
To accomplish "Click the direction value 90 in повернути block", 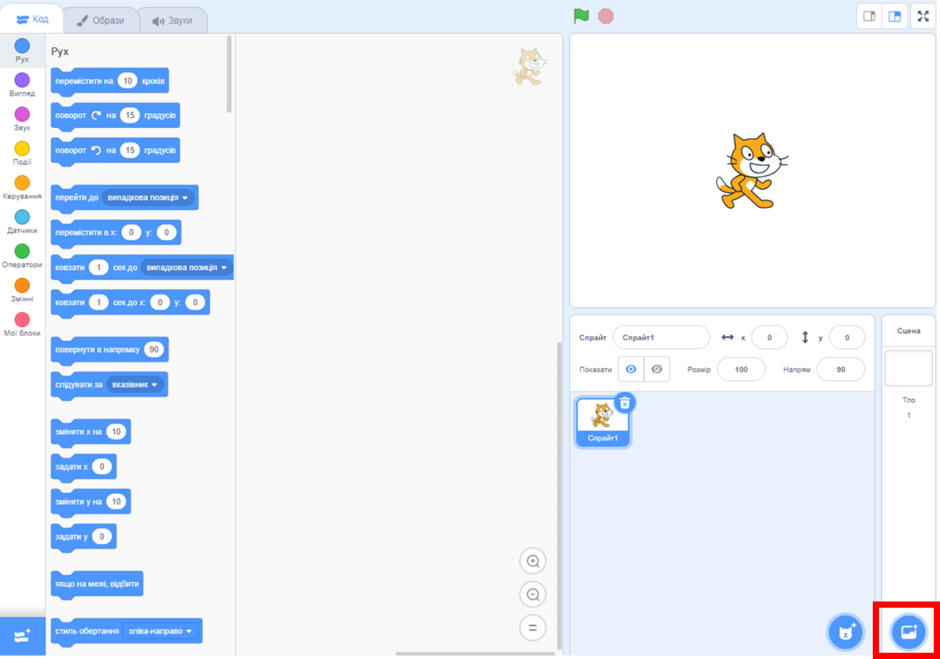I will pyautogui.click(x=154, y=350).
